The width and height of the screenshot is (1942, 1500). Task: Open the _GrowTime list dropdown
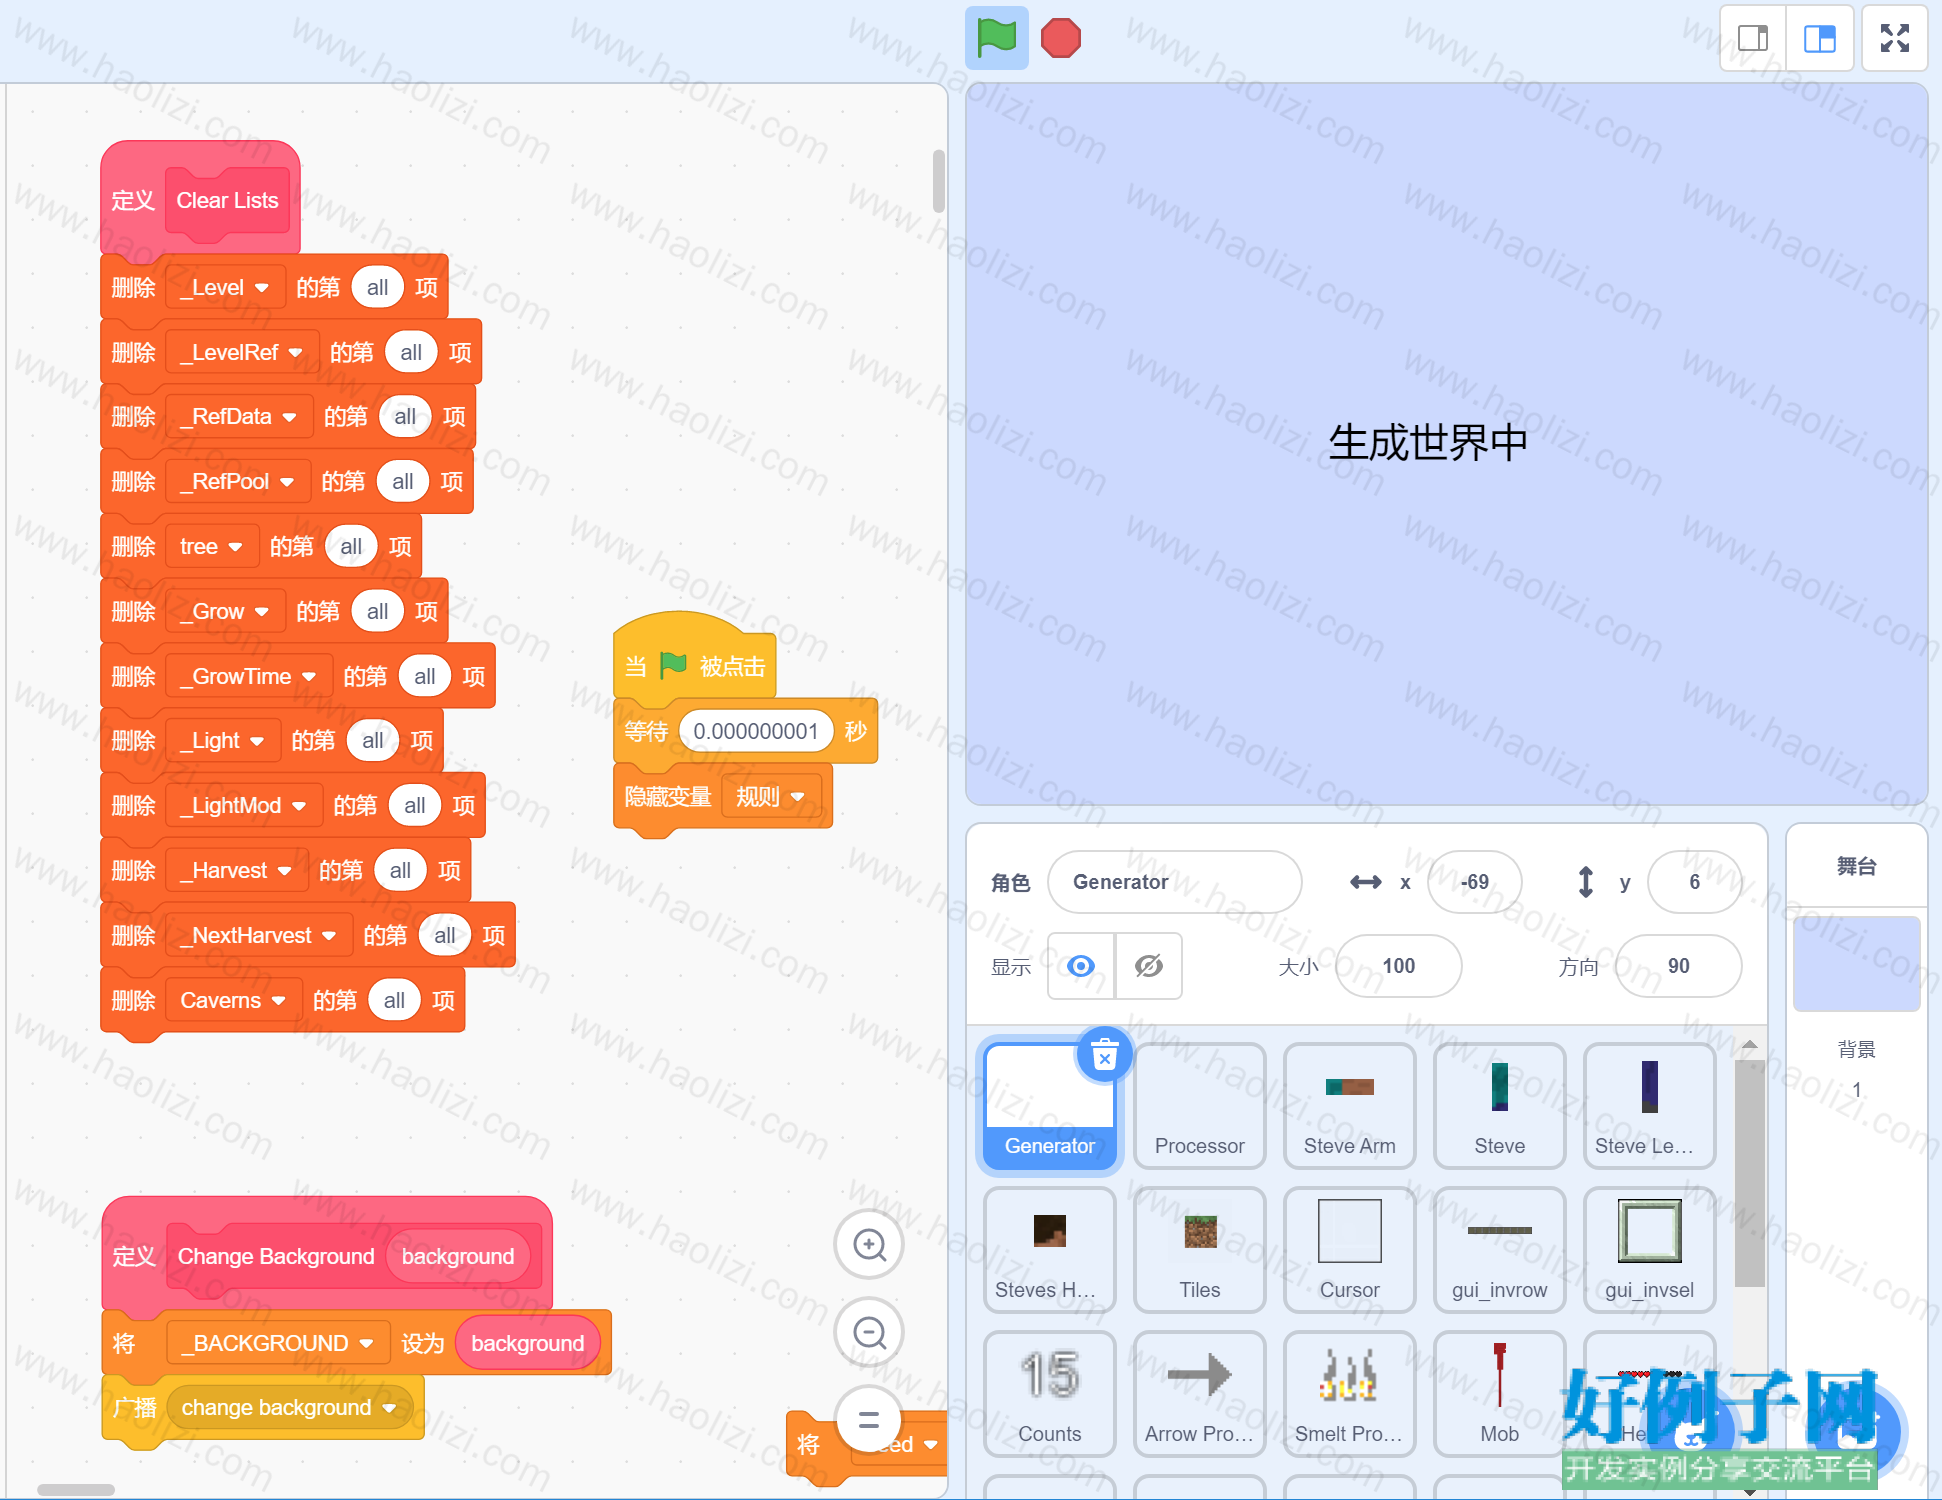coord(249,677)
